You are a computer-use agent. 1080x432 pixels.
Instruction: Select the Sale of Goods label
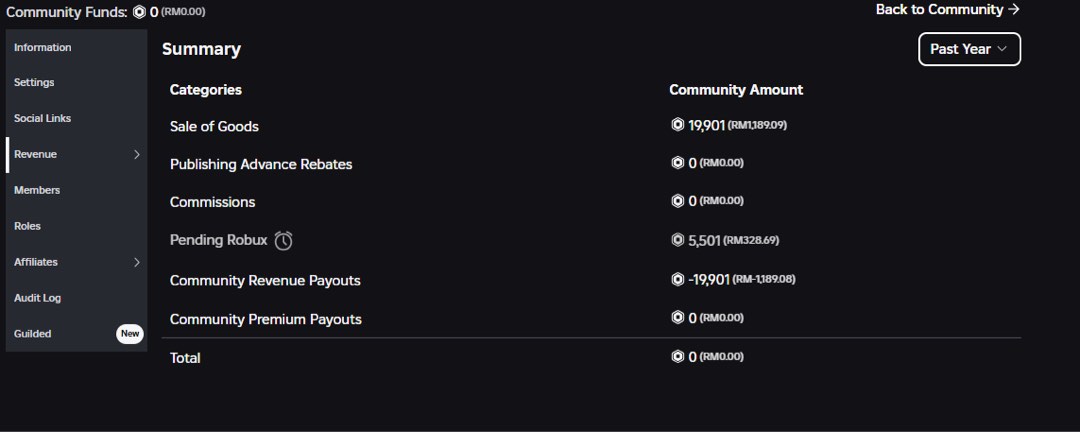(x=214, y=126)
